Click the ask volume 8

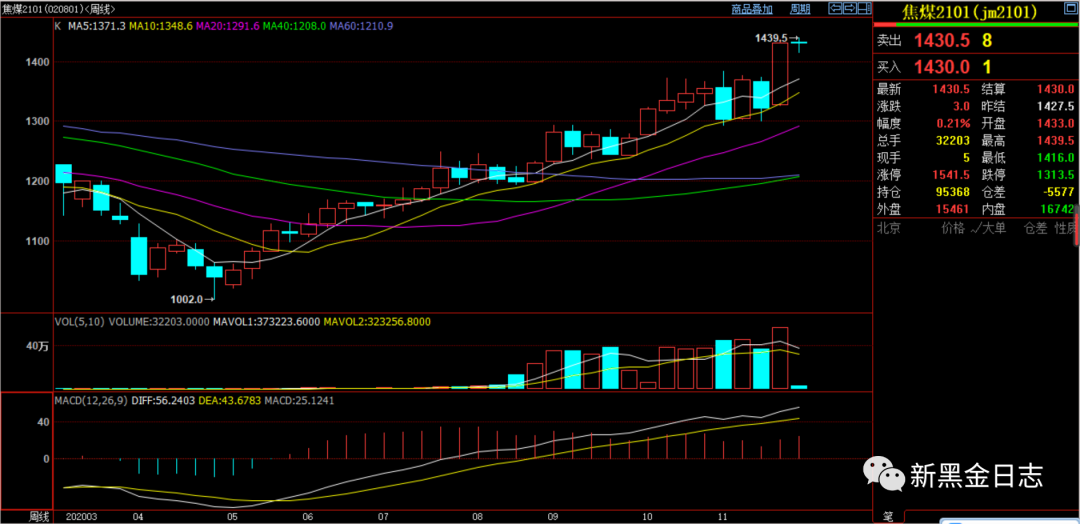pyautogui.click(x=987, y=41)
